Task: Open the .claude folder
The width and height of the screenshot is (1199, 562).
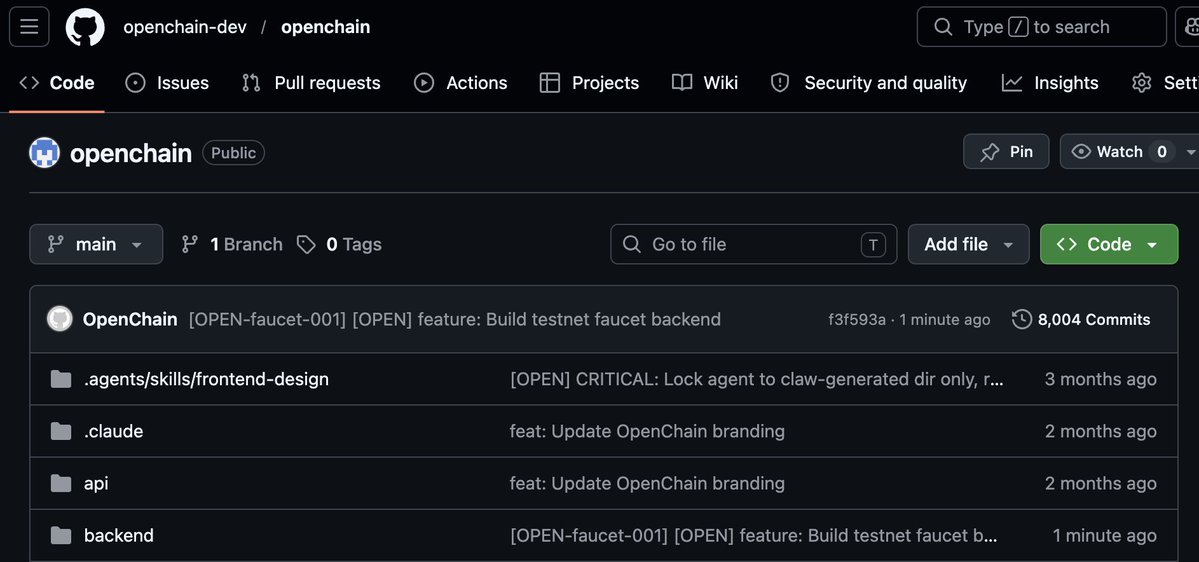Action: (113, 431)
